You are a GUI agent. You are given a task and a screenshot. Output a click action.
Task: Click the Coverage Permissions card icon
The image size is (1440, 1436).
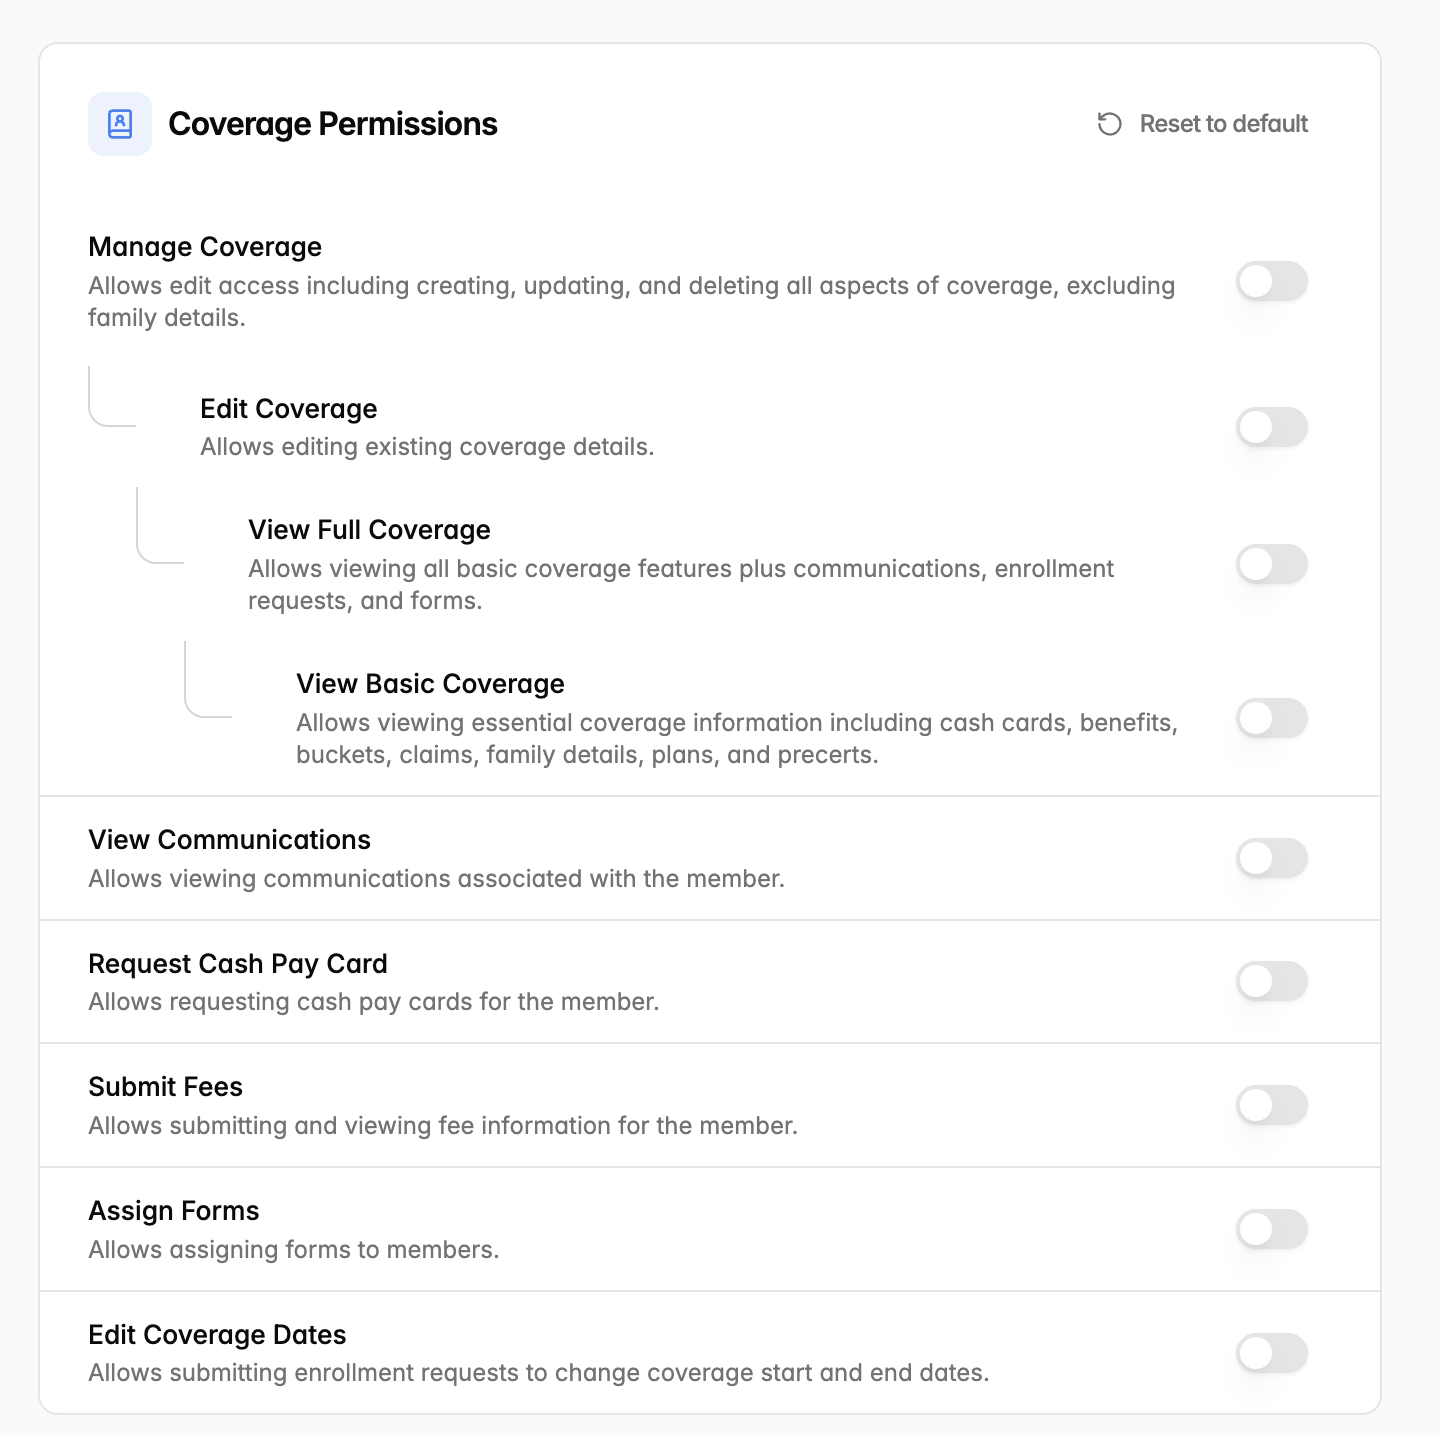[120, 124]
